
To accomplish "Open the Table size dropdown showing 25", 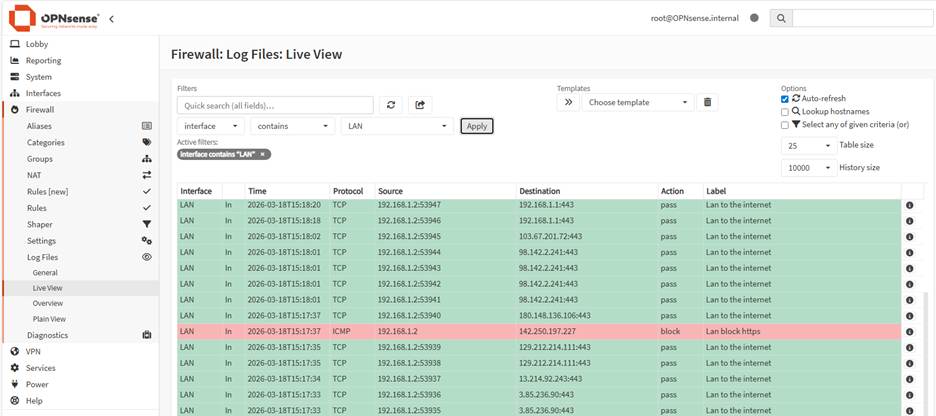I will (808, 145).
